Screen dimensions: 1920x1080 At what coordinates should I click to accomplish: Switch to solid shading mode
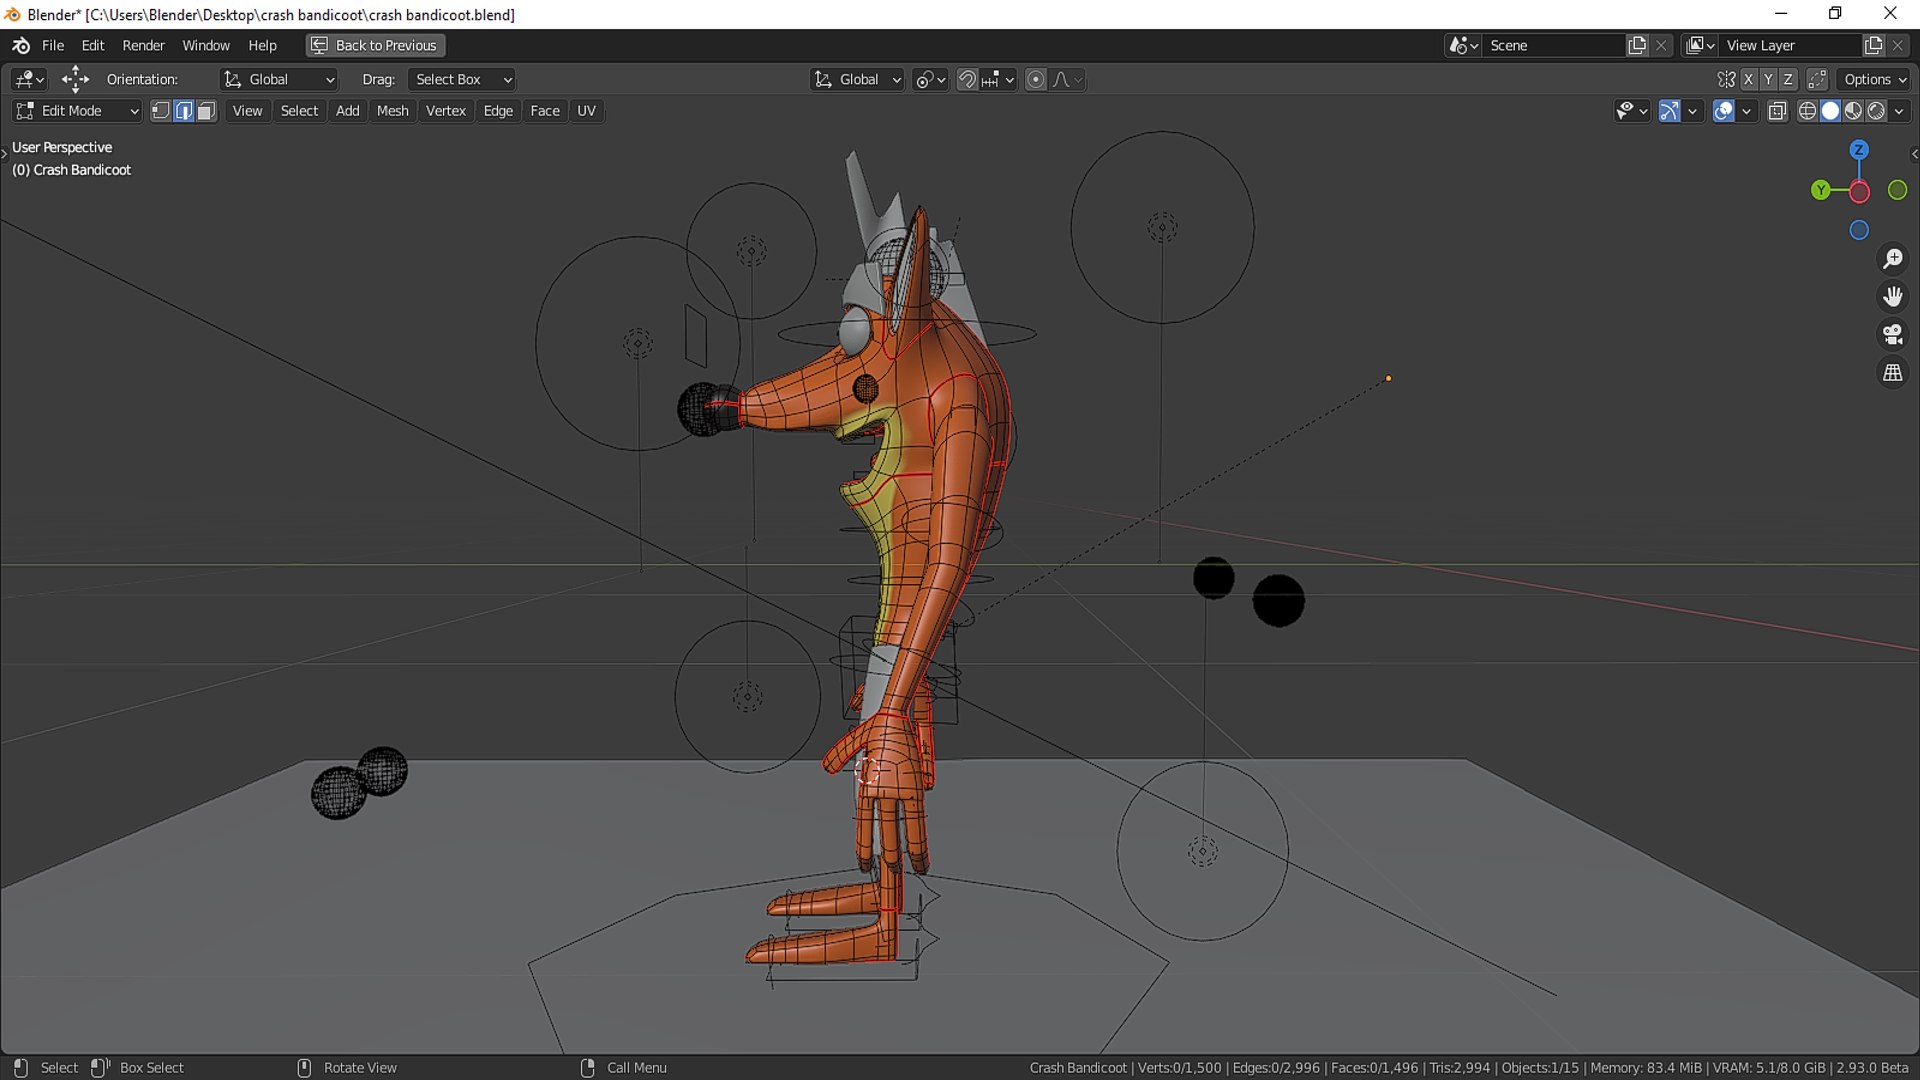(x=1830, y=111)
